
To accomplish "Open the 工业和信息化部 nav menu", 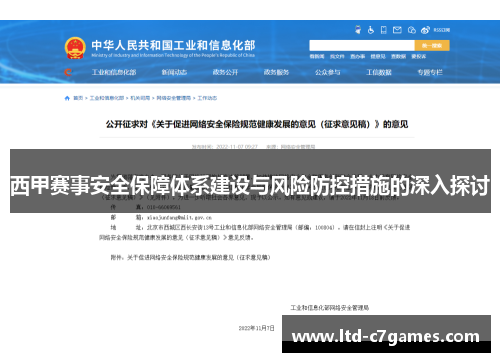I will click(114, 72).
